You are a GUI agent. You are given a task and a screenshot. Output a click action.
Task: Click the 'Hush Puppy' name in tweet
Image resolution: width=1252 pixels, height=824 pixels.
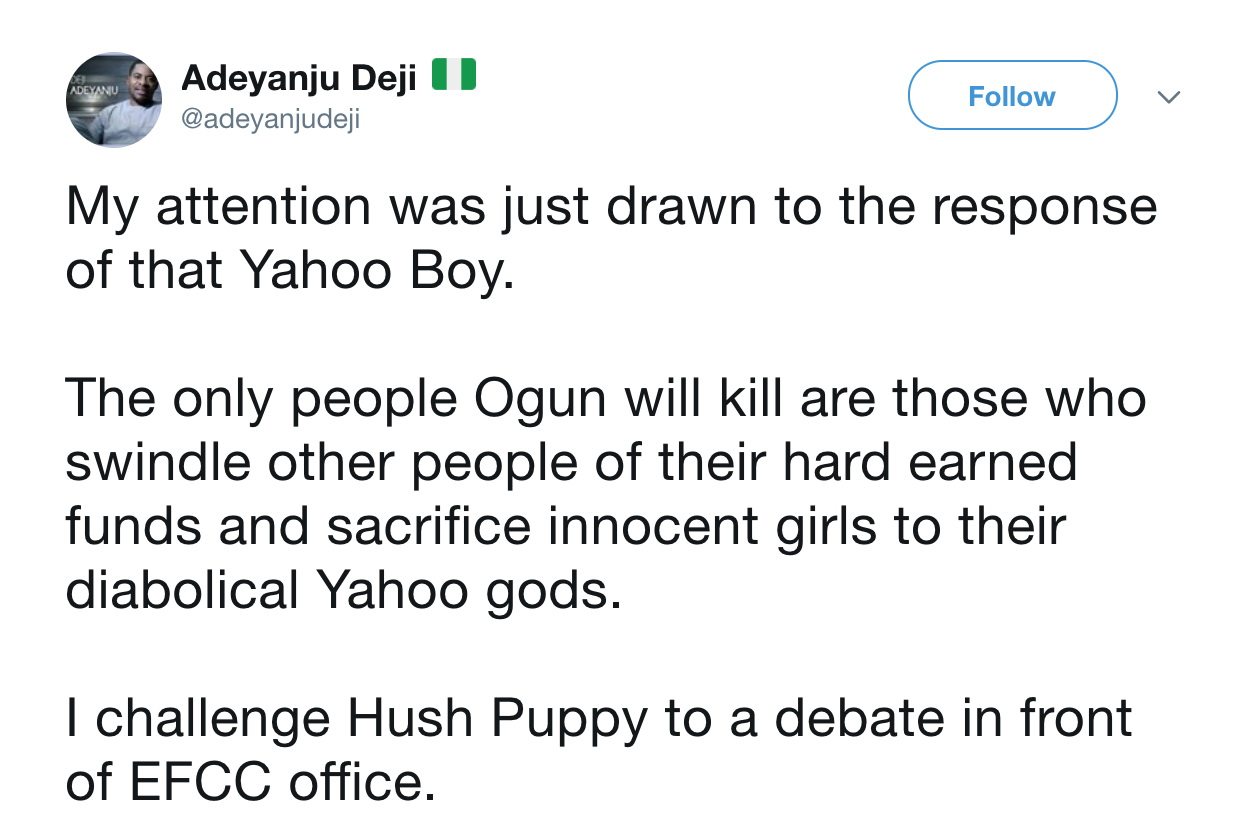(497, 720)
